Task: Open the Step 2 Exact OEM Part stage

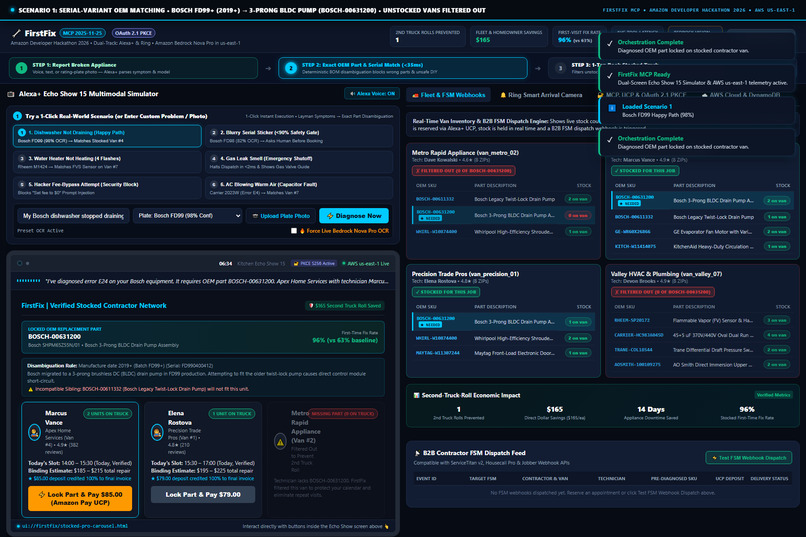Action: [x=403, y=68]
